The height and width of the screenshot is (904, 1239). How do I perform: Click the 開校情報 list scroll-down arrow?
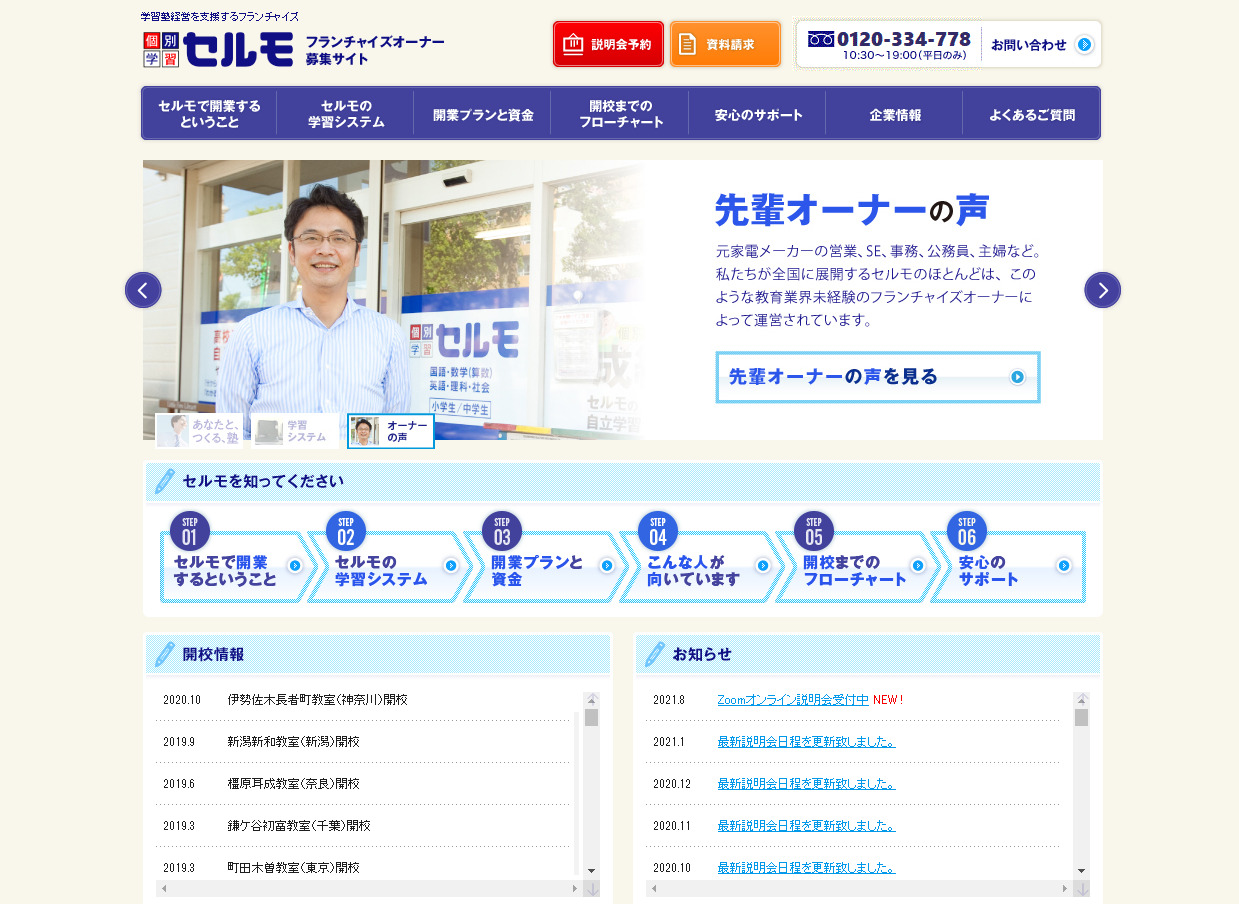591,872
